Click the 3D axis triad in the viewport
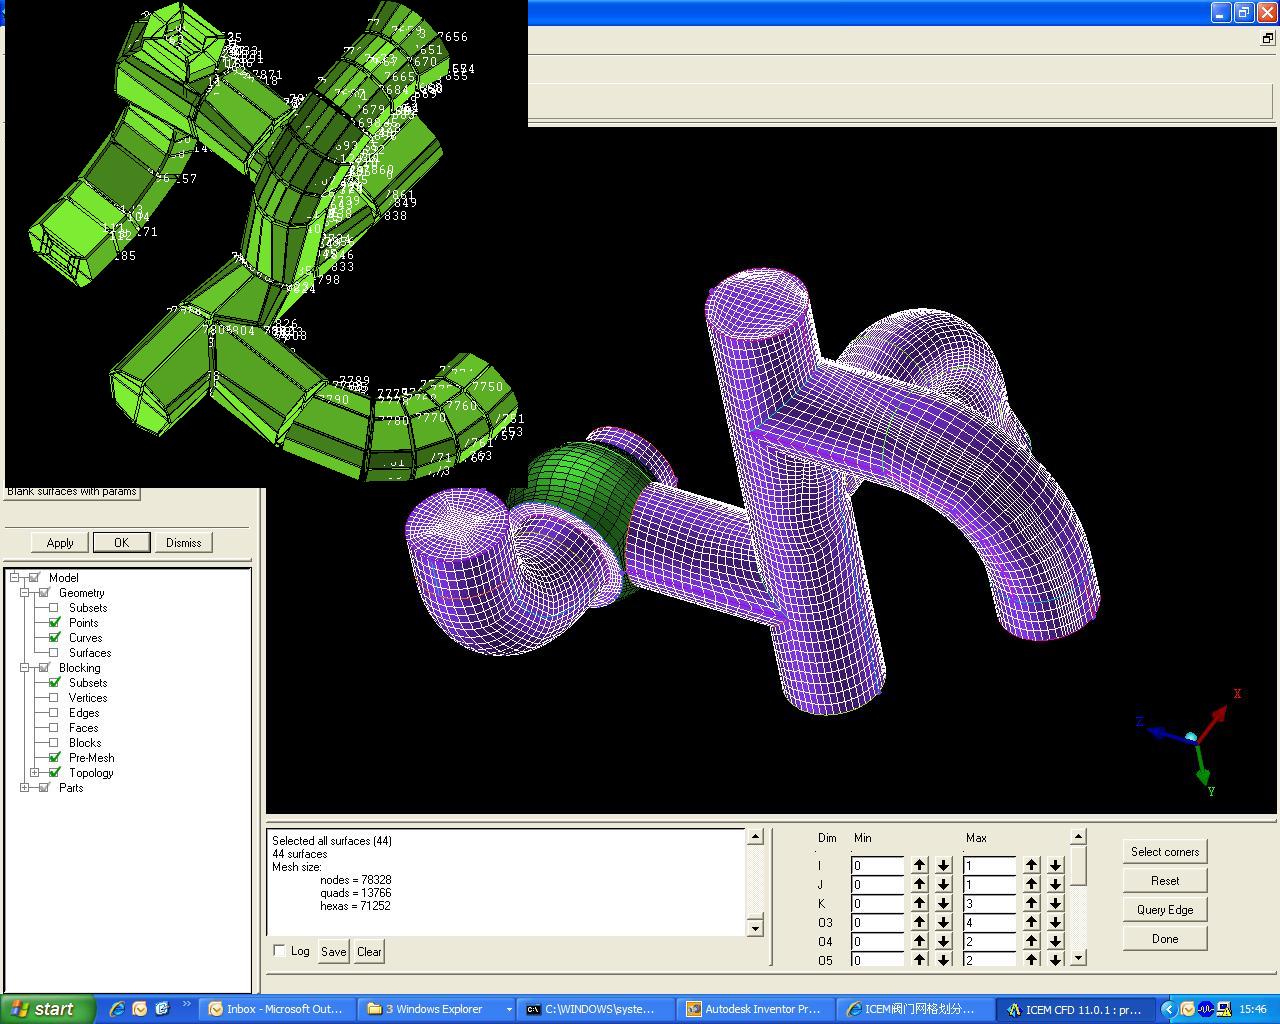Viewport: 1280px width, 1024px height. [1193, 739]
